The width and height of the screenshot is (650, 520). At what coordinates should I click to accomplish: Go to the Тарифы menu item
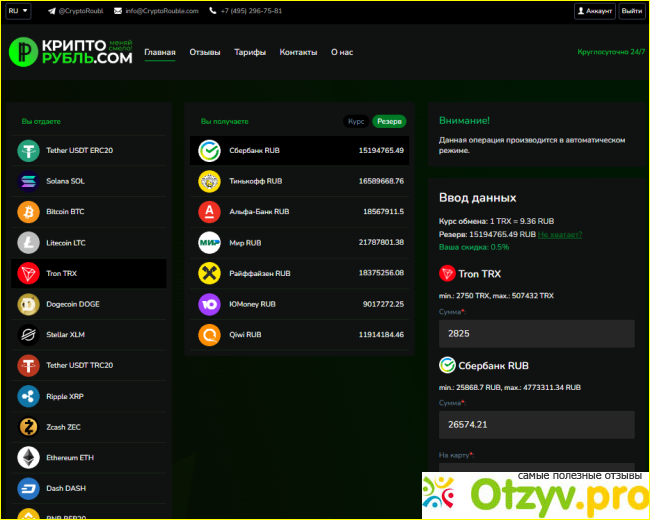250,52
